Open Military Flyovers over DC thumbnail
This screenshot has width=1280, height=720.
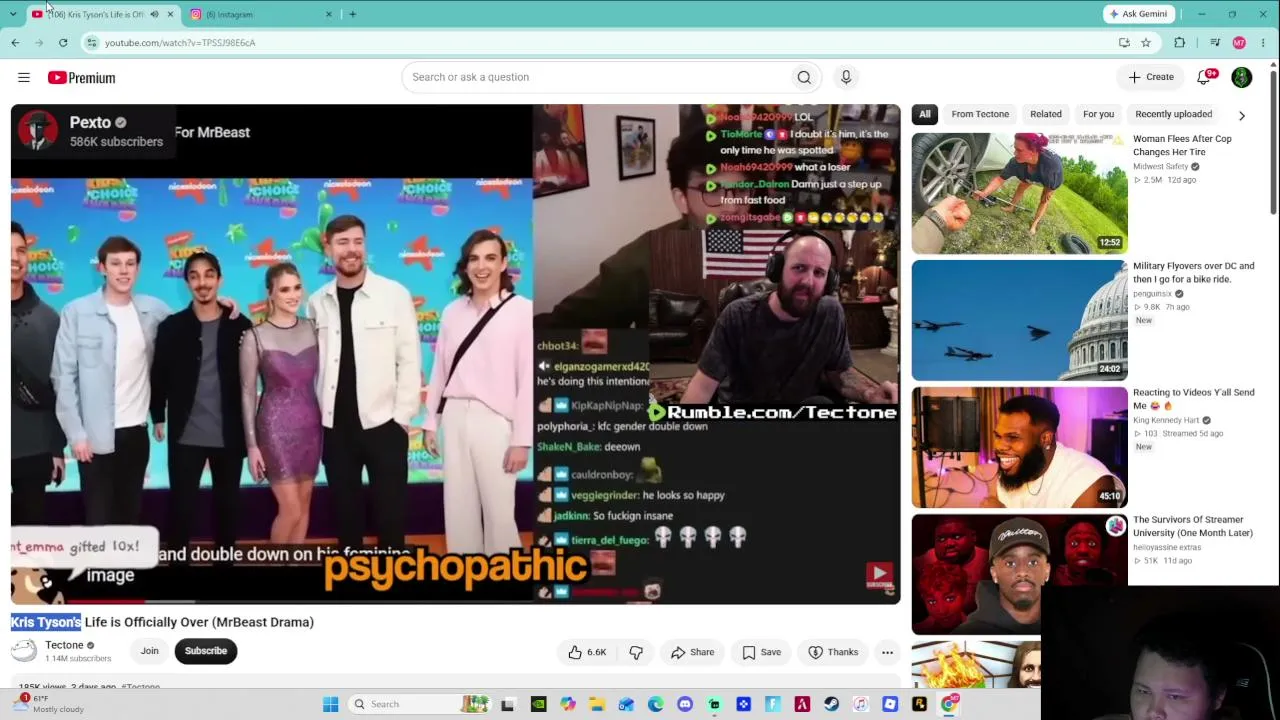pos(1020,320)
